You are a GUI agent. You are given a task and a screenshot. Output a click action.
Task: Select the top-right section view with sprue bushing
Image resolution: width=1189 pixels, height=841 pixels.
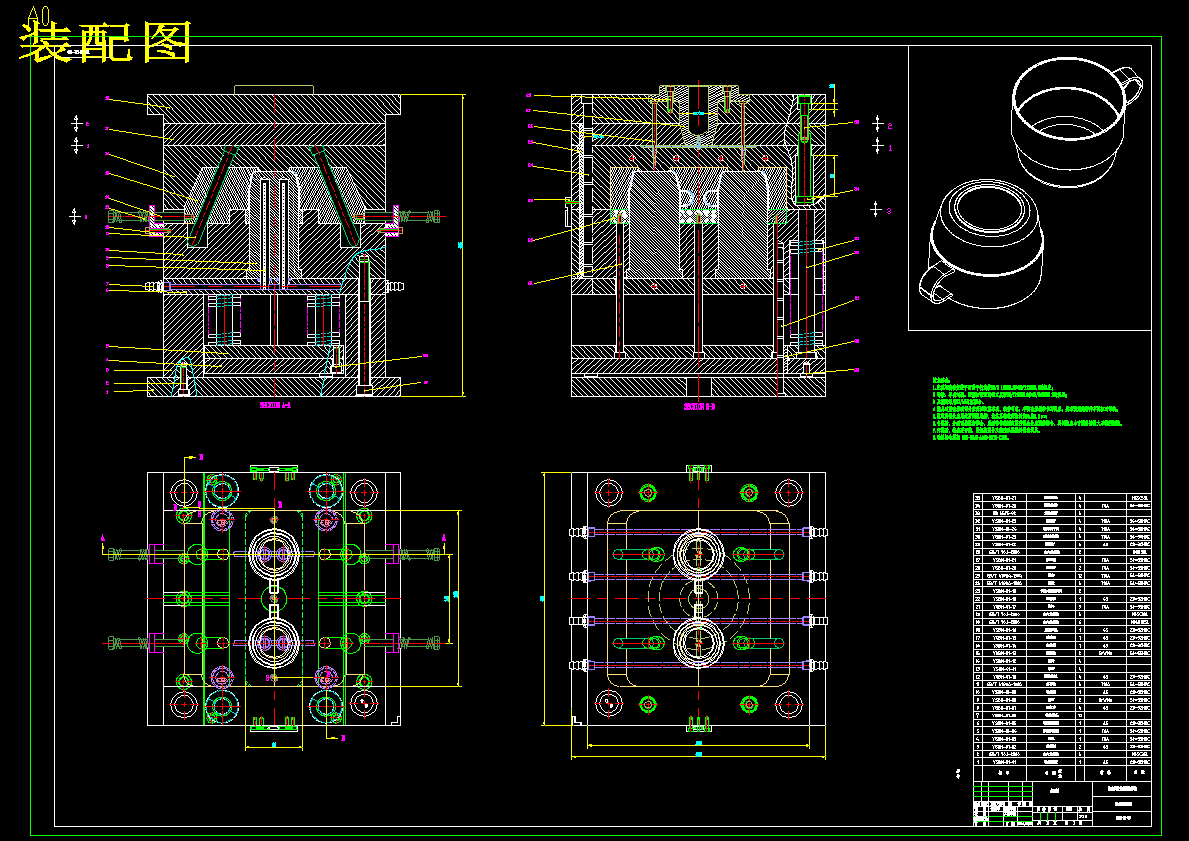click(x=698, y=241)
